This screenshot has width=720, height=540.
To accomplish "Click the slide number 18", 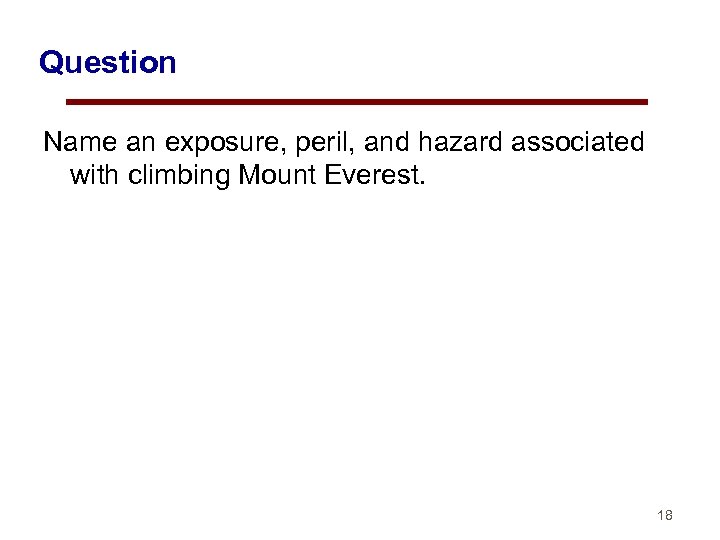I will tap(665, 515).
